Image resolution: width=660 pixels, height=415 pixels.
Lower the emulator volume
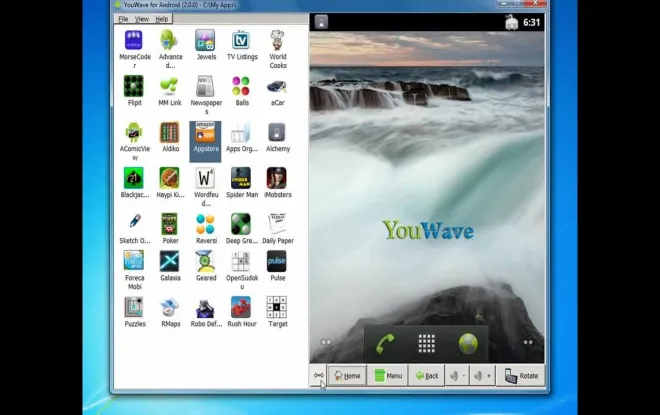[458, 375]
